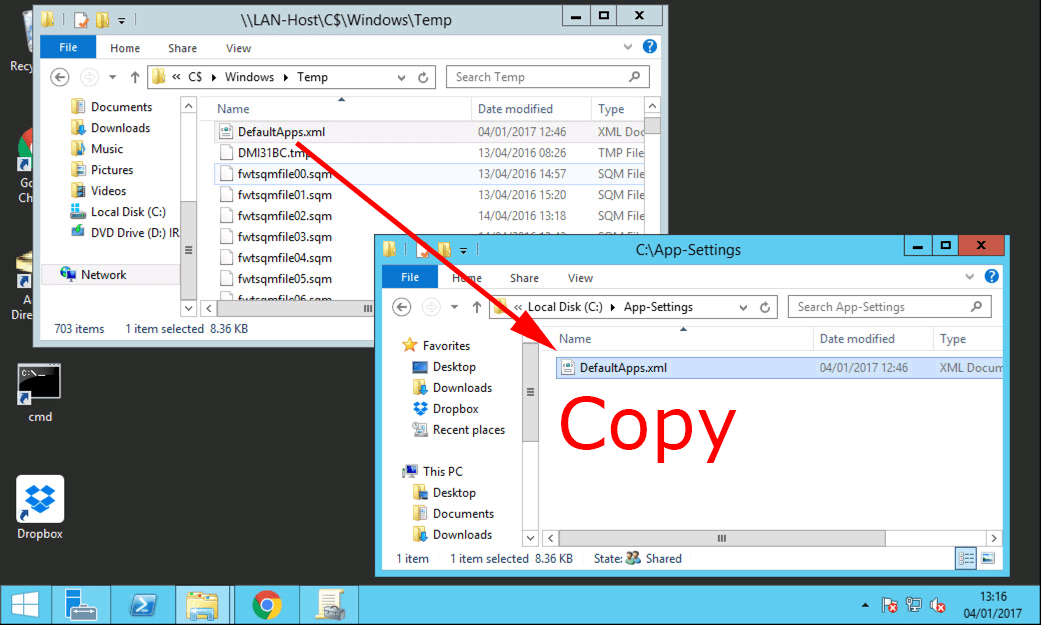Open Google Chrome from the taskbar
The image size is (1041, 625).
(266, 605)
